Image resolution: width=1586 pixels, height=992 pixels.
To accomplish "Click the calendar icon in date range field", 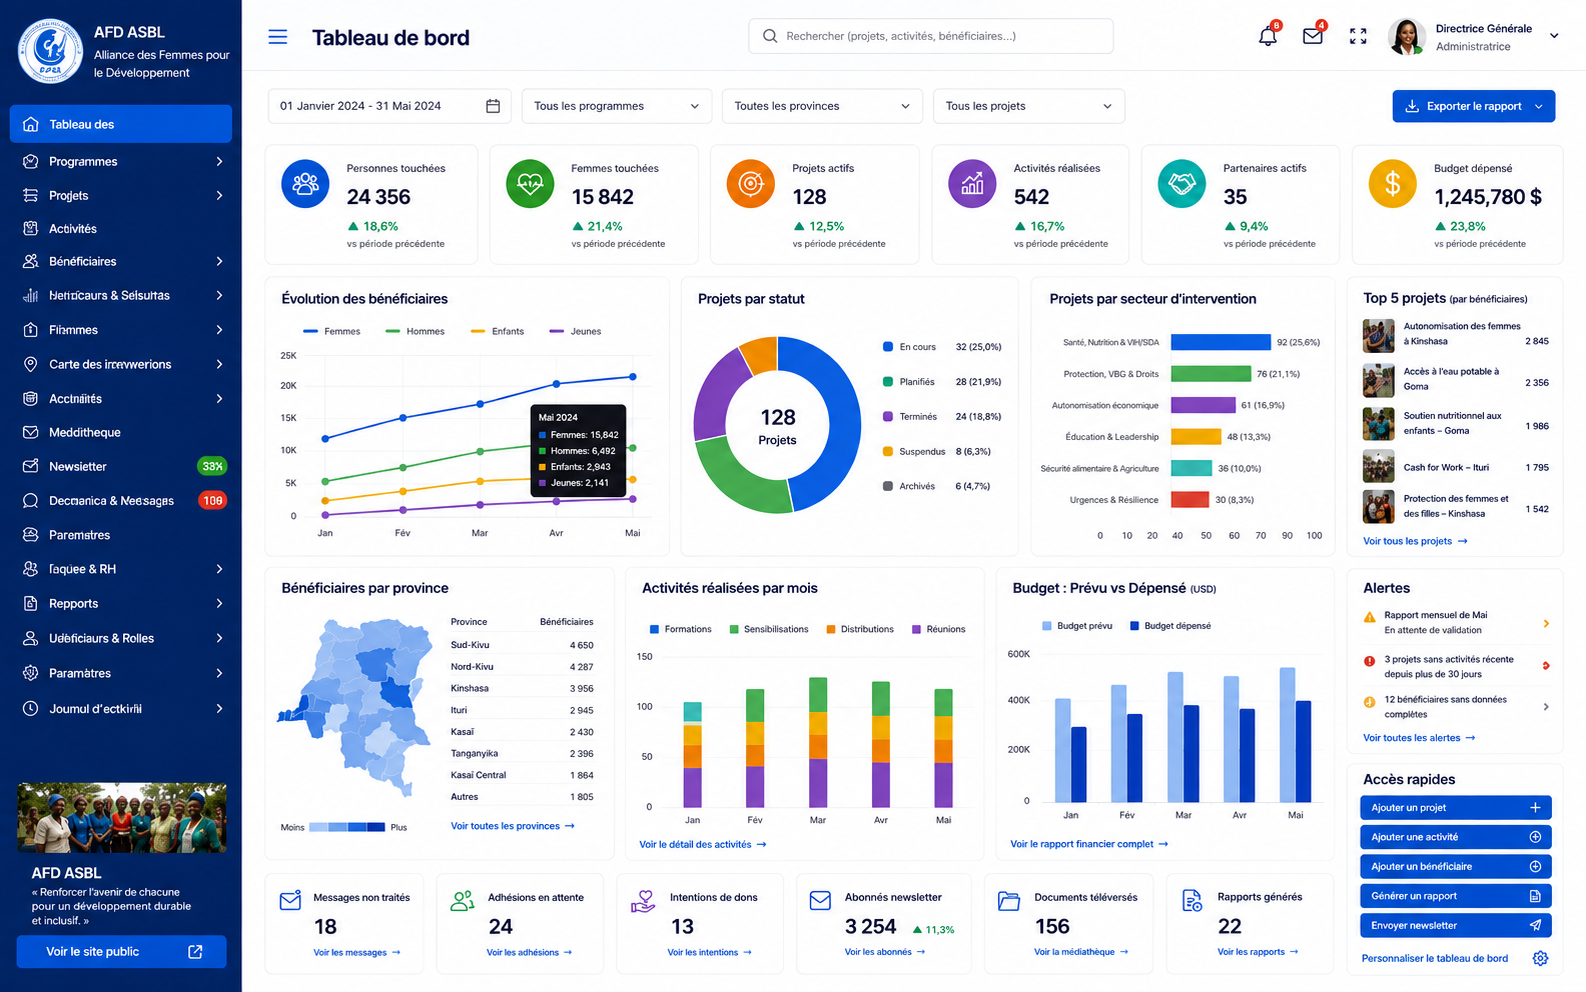I will [x=493, y=106].
